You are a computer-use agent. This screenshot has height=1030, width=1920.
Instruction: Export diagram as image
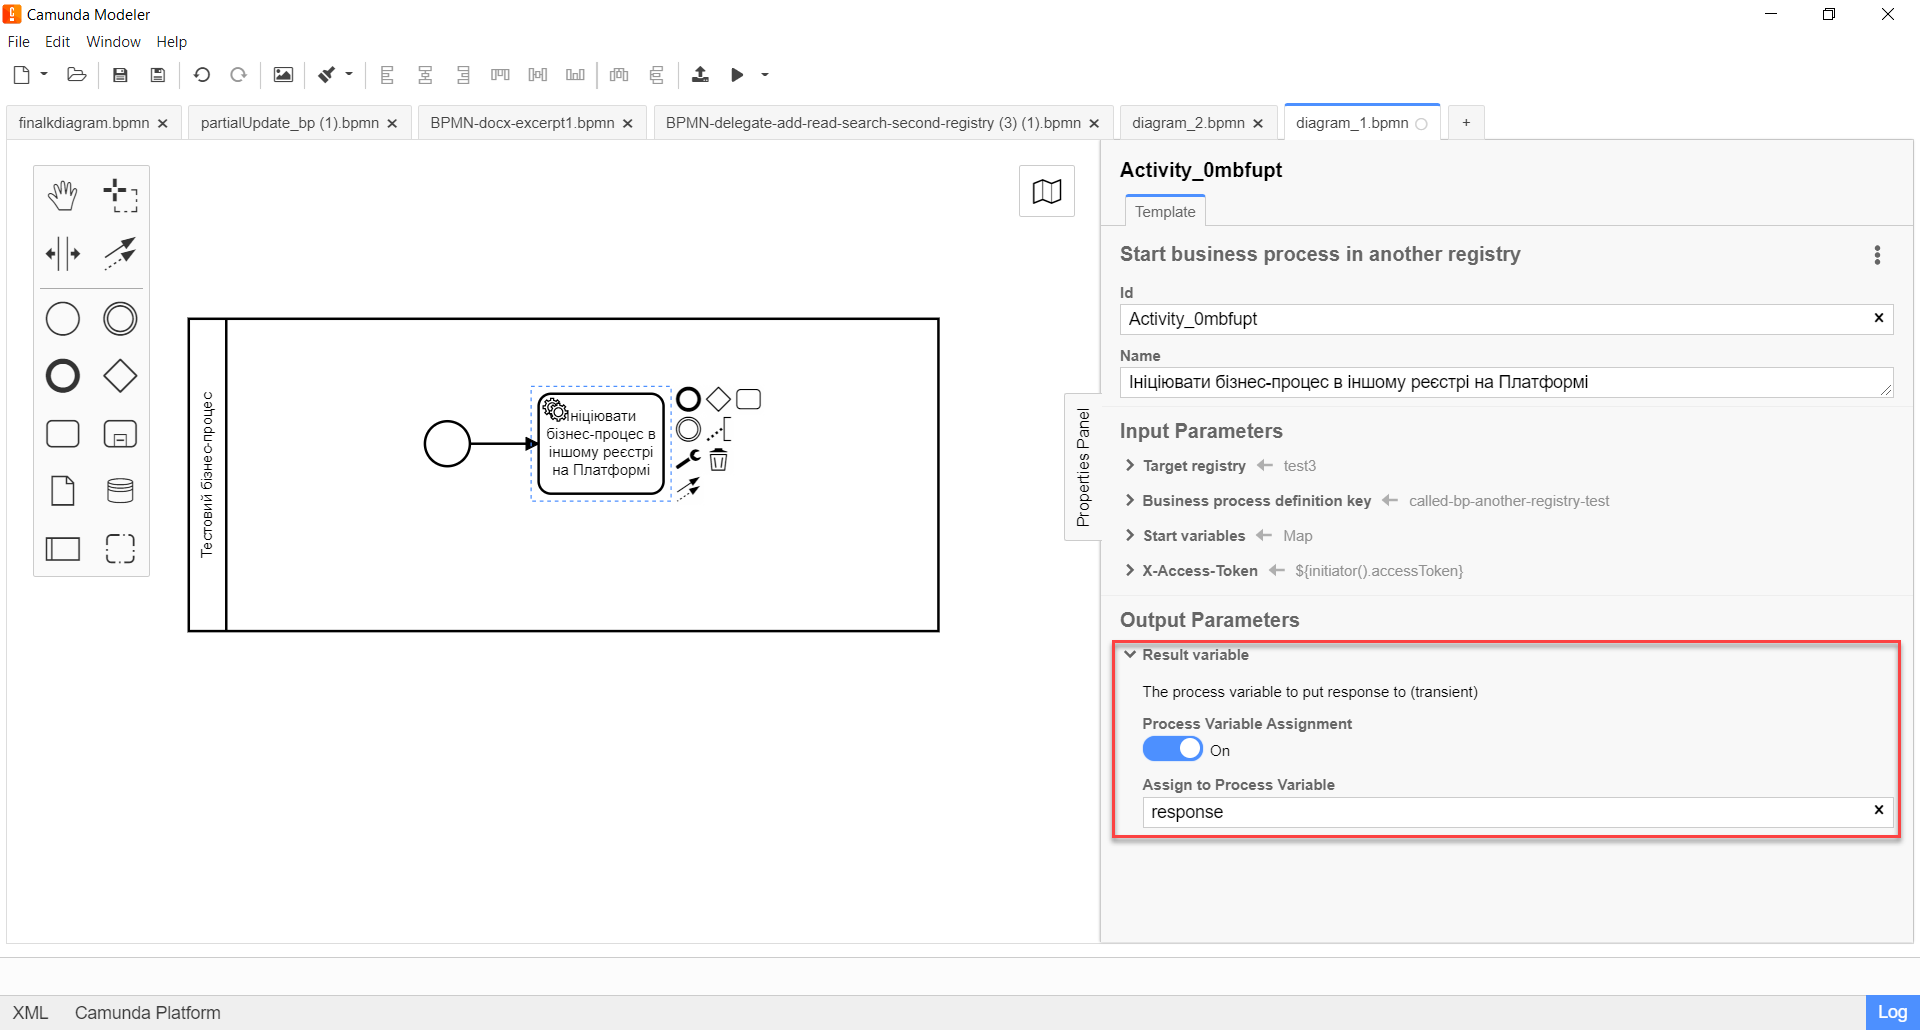click(284, 75)
